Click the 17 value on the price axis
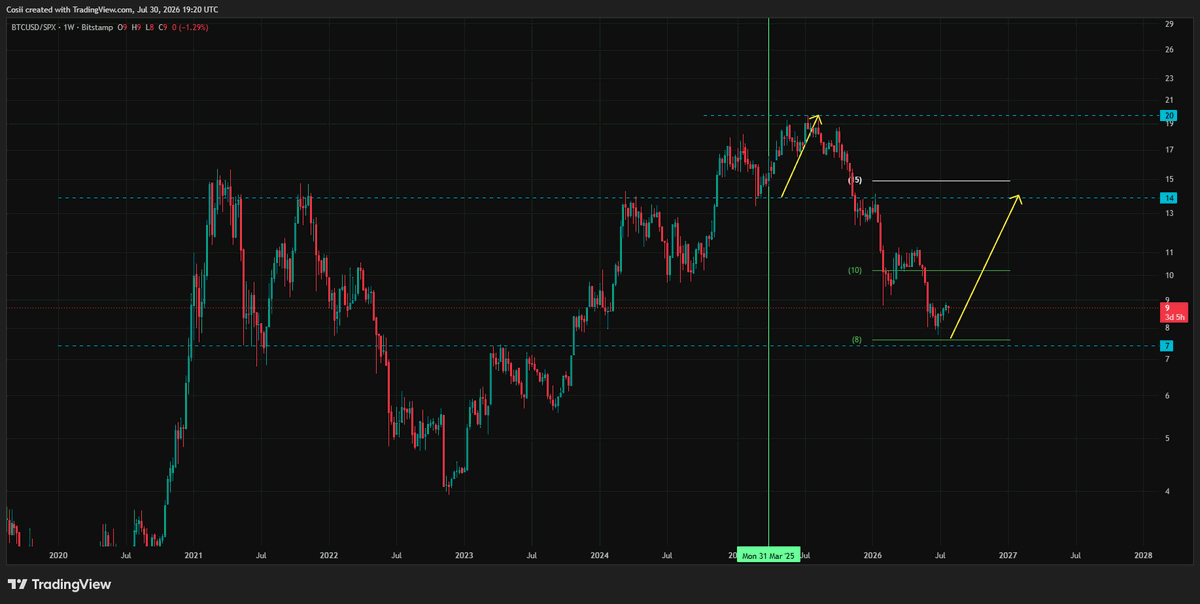The width and height of the screenshot is (1200, 604). tap(1168, 150)
